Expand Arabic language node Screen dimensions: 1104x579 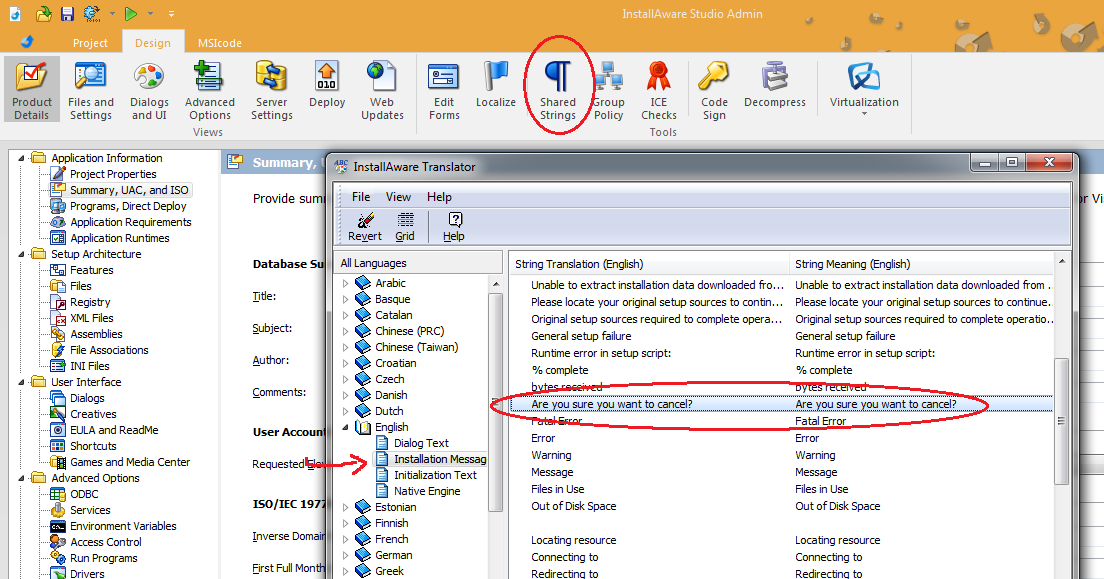click(346, 283)
